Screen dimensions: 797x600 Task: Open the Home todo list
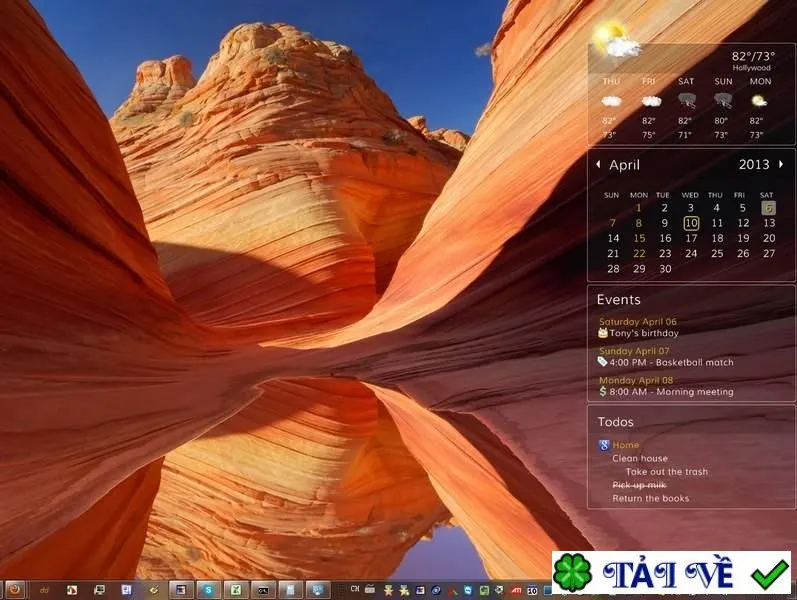(x=626, y=445)
